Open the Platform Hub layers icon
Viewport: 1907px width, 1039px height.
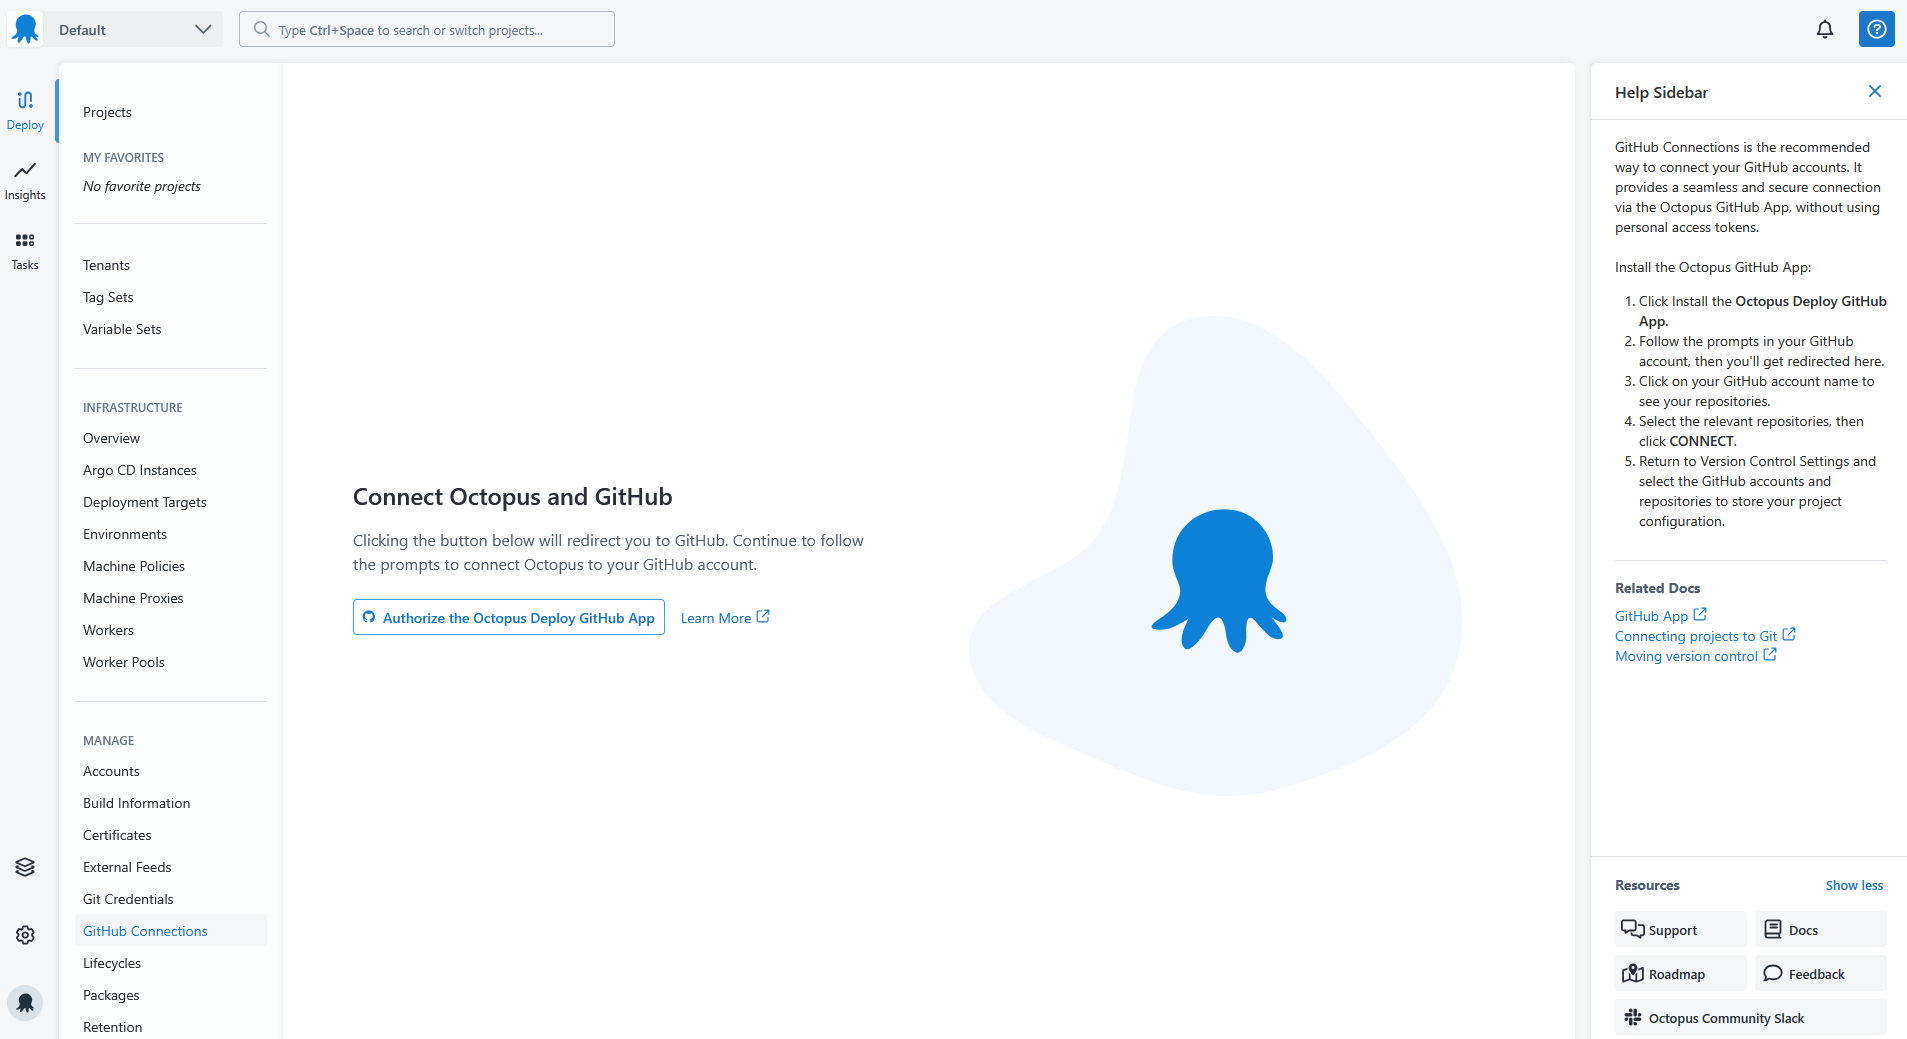pos(25,867)
